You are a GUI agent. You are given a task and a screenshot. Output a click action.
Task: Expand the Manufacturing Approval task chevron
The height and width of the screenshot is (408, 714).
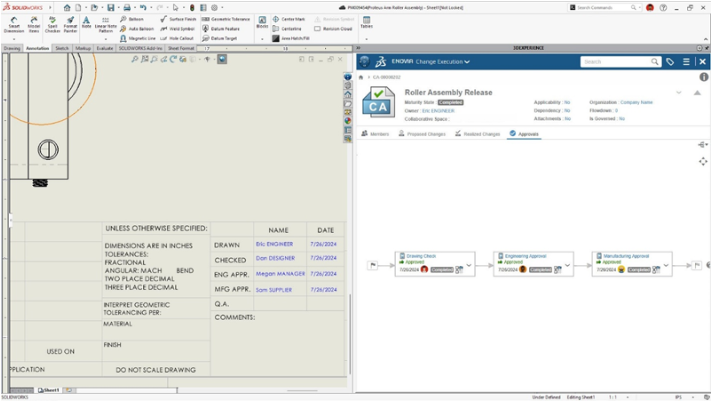[666, 265]
